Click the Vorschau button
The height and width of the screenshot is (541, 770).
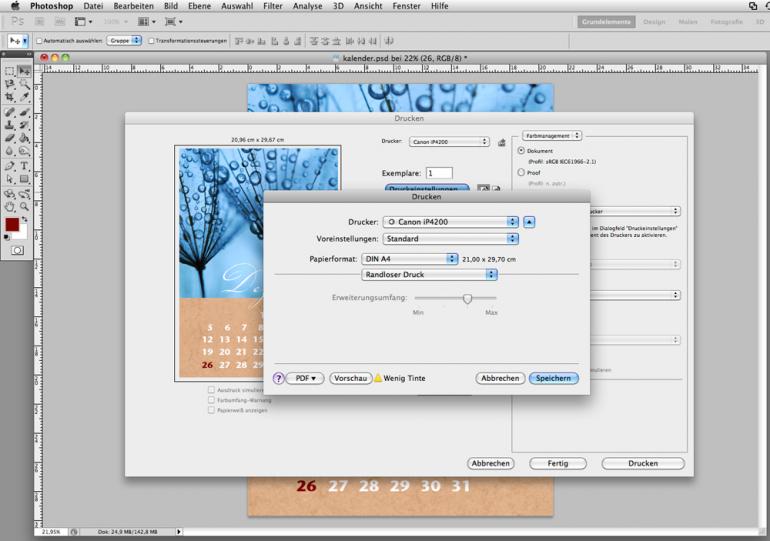(x=351, y=378)
